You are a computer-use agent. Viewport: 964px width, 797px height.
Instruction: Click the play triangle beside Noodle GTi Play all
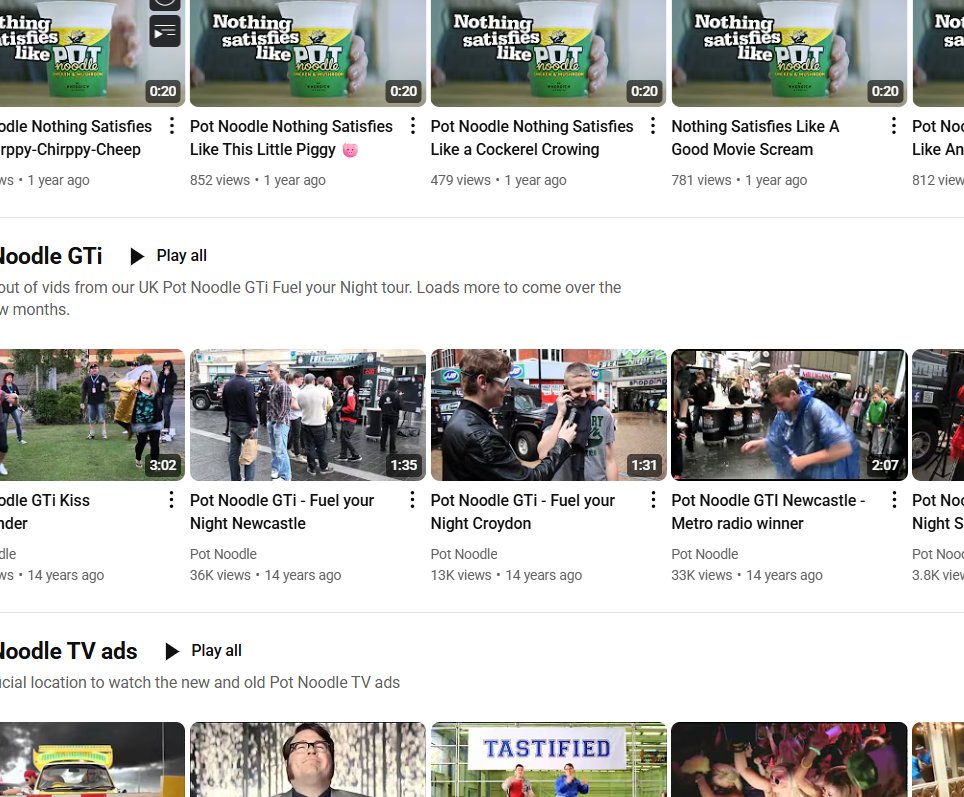click(x=137, y=256)
